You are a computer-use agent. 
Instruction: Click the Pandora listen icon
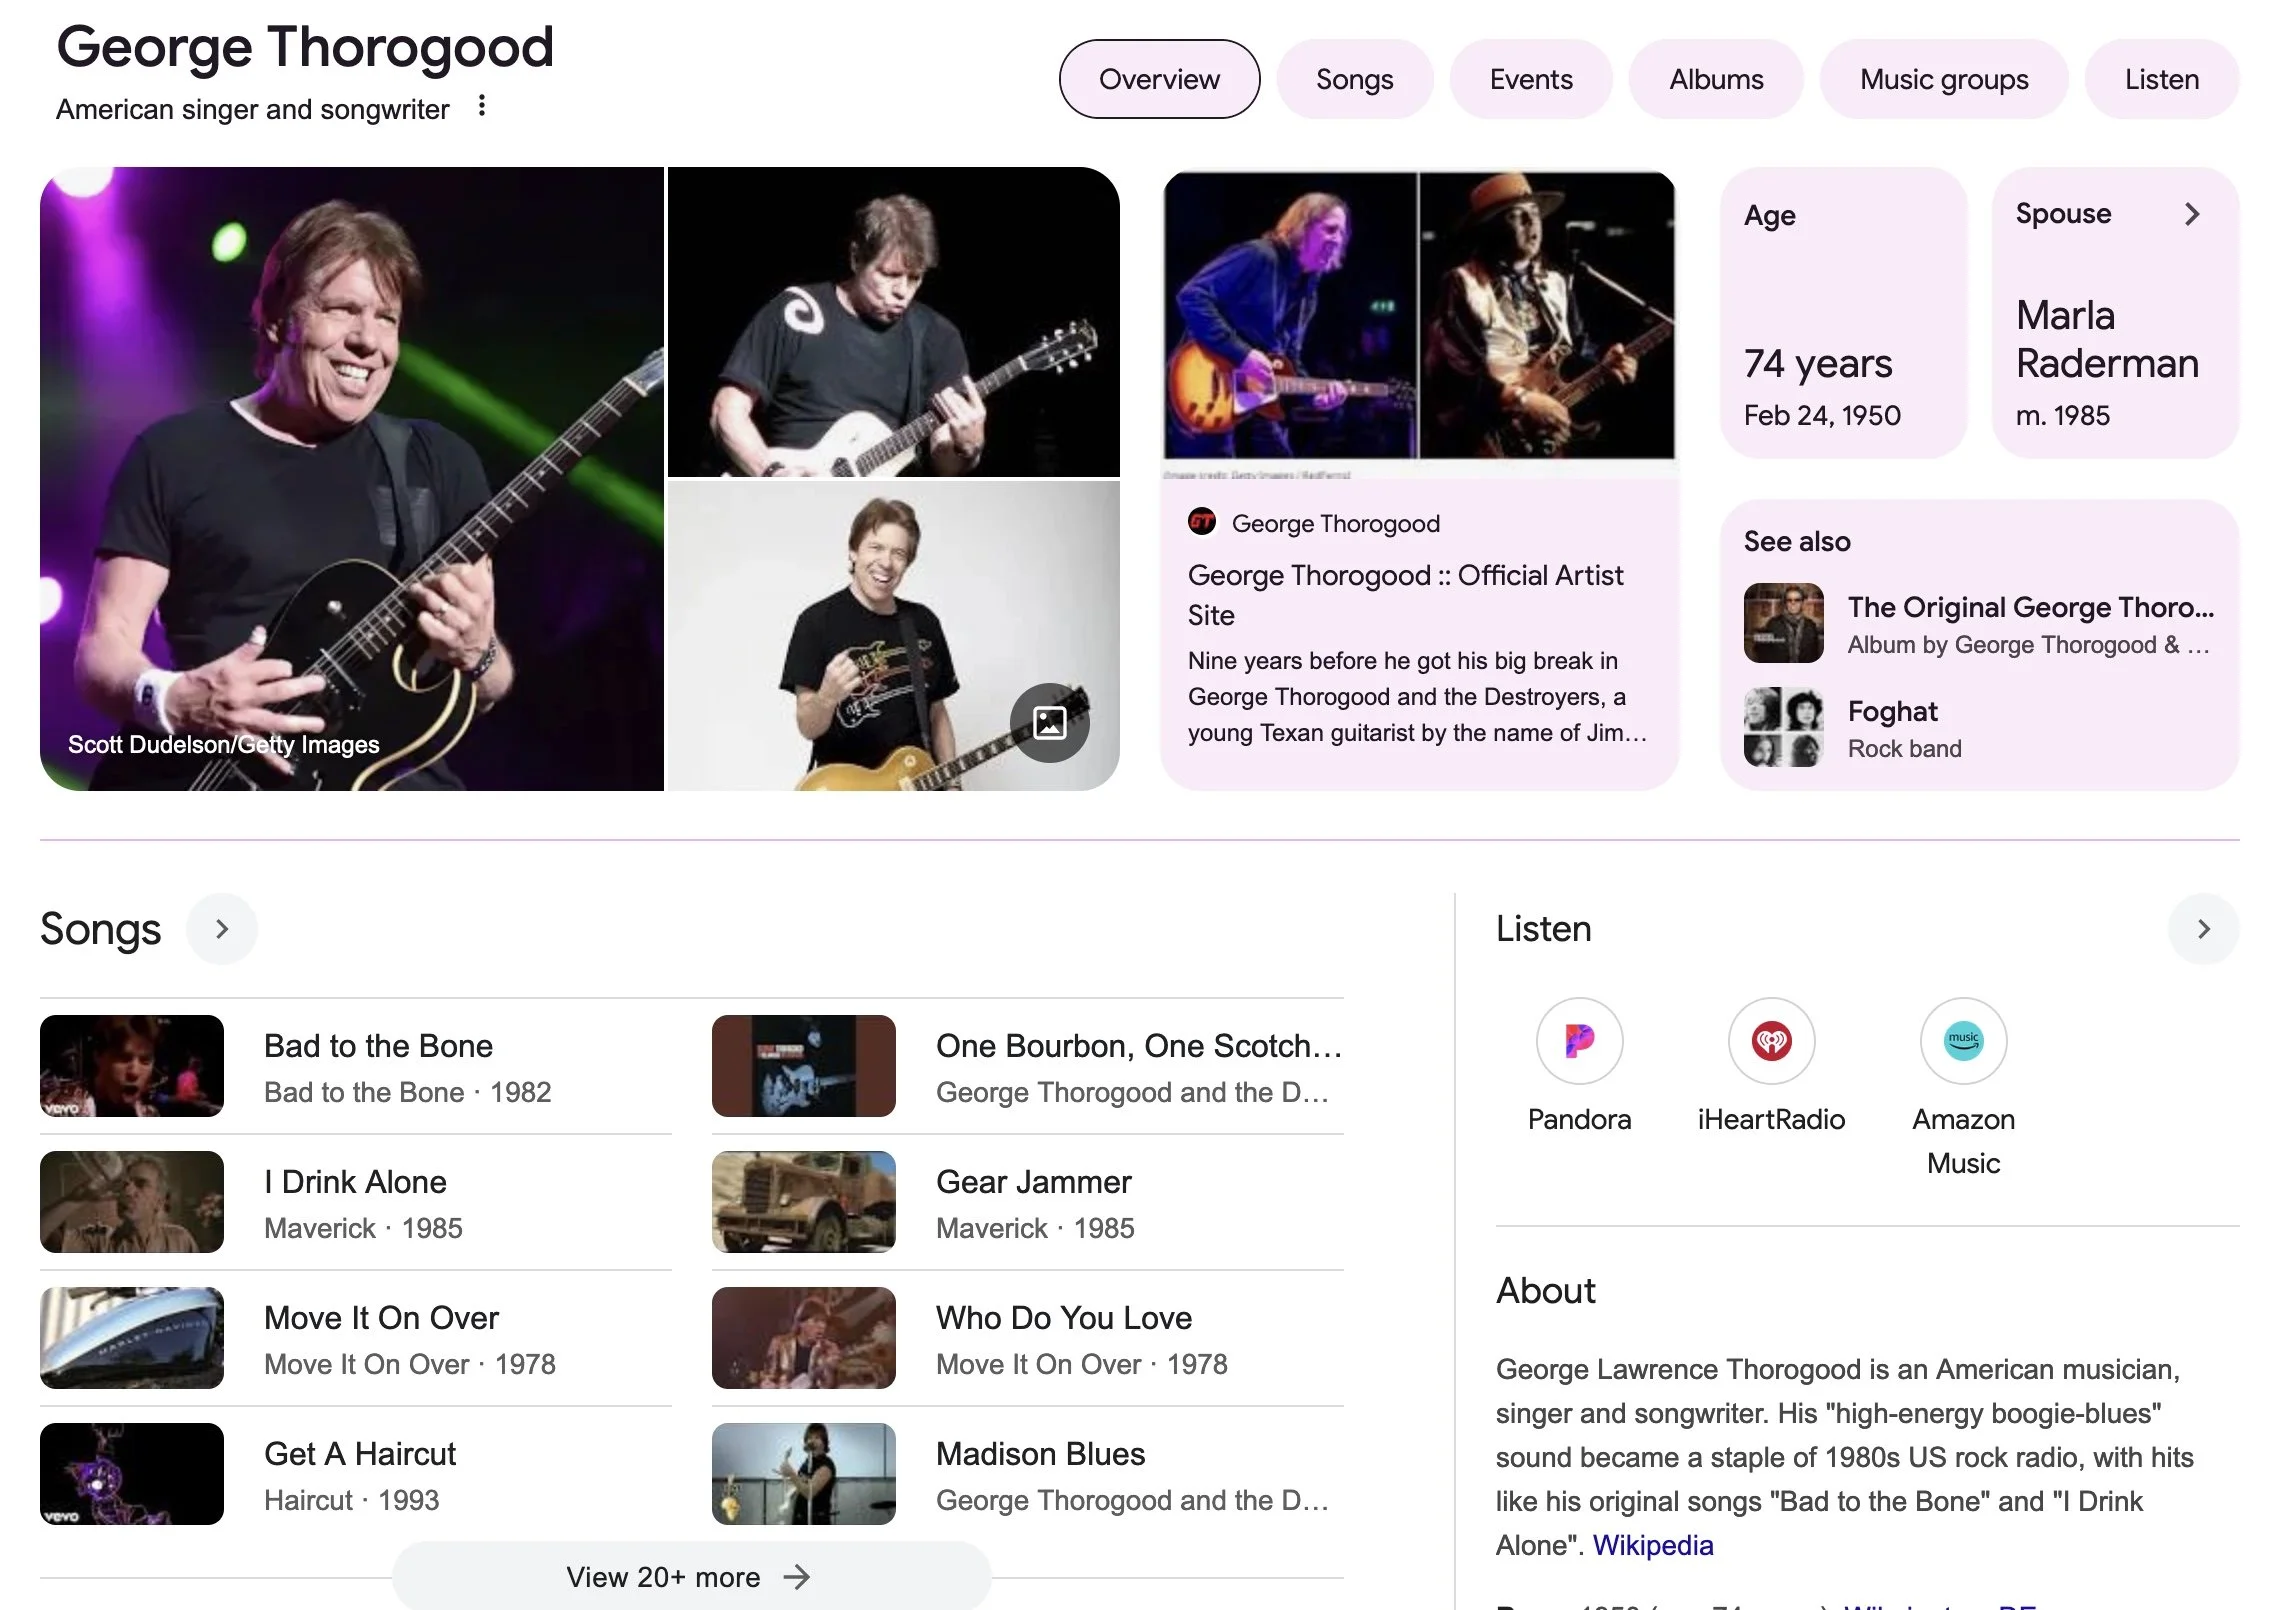coord(1579,1041)
